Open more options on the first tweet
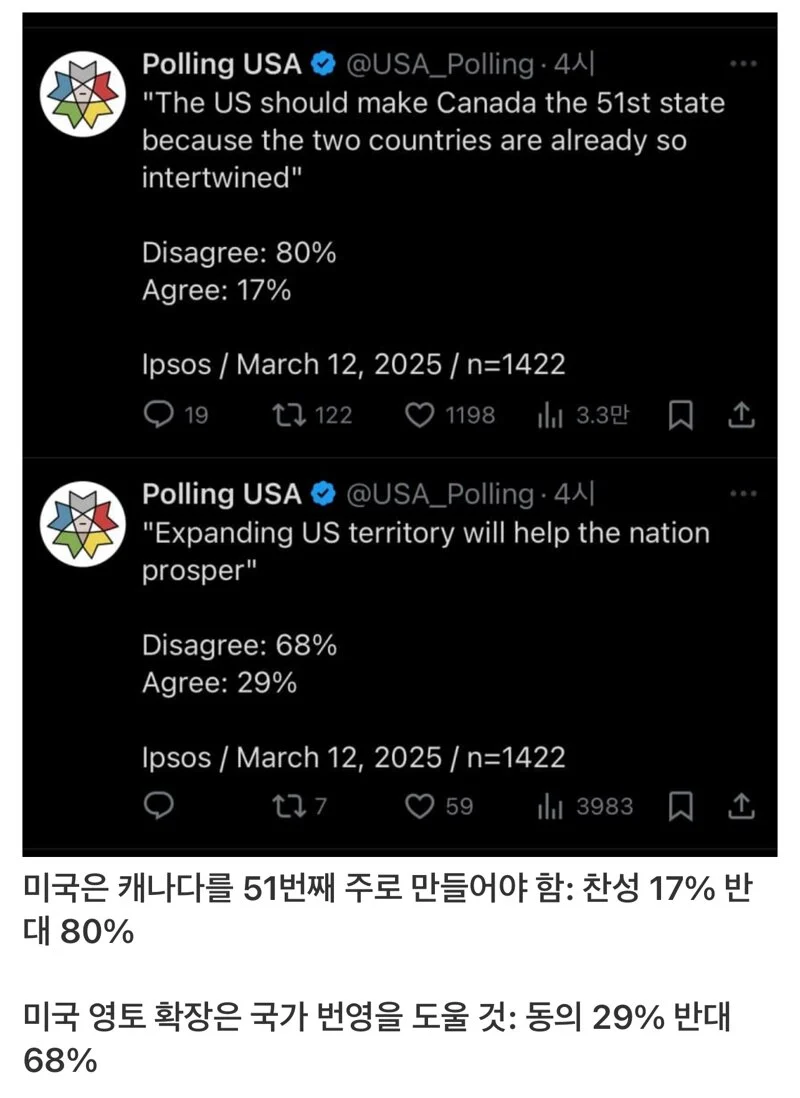Screen dimensions: 800x1098 pyautogui.click(x=743, y=64)
